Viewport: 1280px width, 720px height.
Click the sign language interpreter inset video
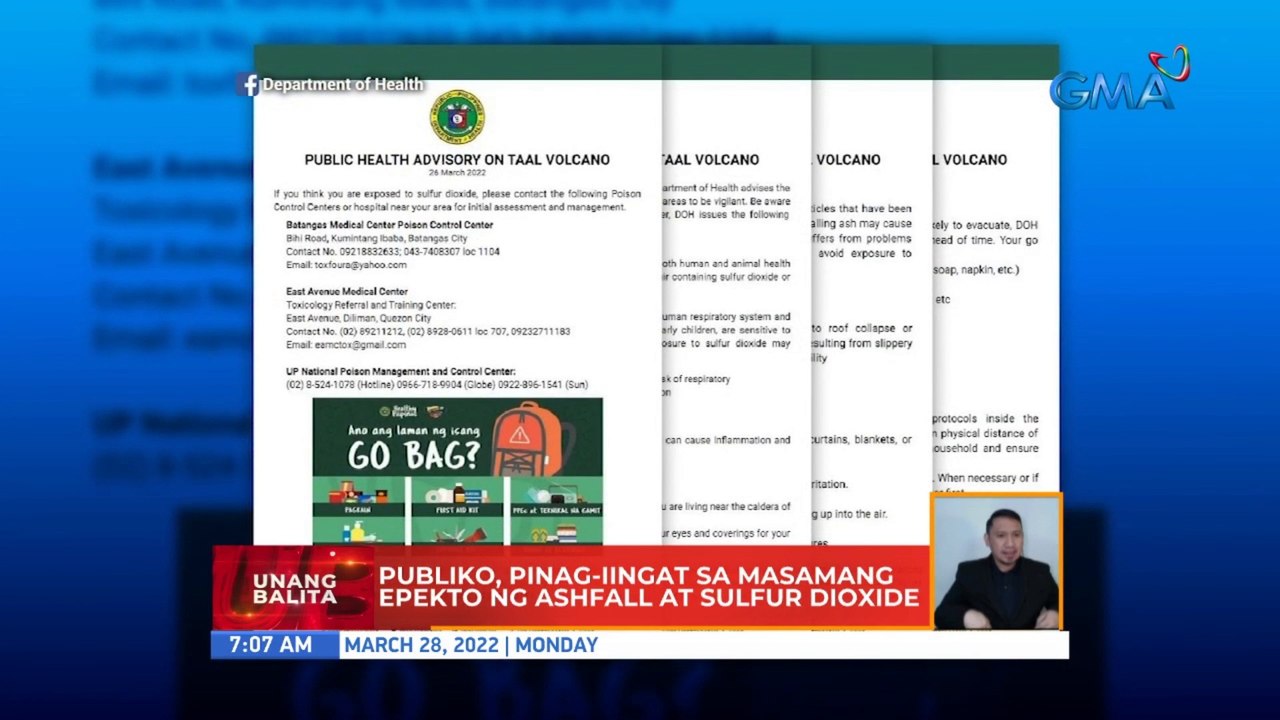pos(996,562)
